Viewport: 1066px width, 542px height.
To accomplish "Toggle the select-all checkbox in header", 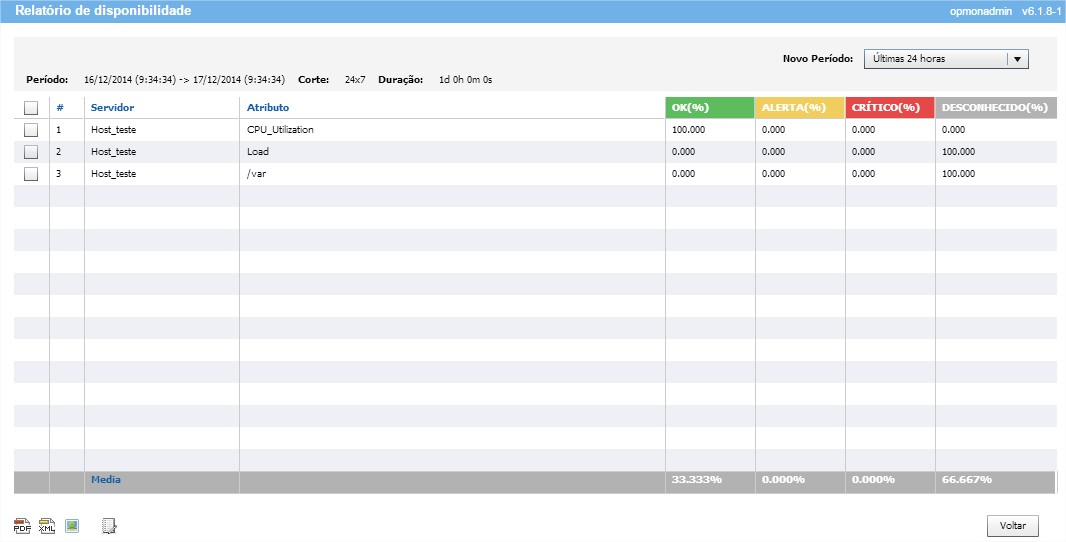I will click(x=31, y=108).
